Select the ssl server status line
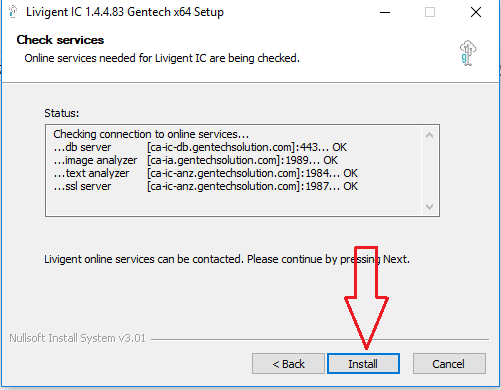The height and width of the screenshot is (390, 501). click(x=205, y=186)
